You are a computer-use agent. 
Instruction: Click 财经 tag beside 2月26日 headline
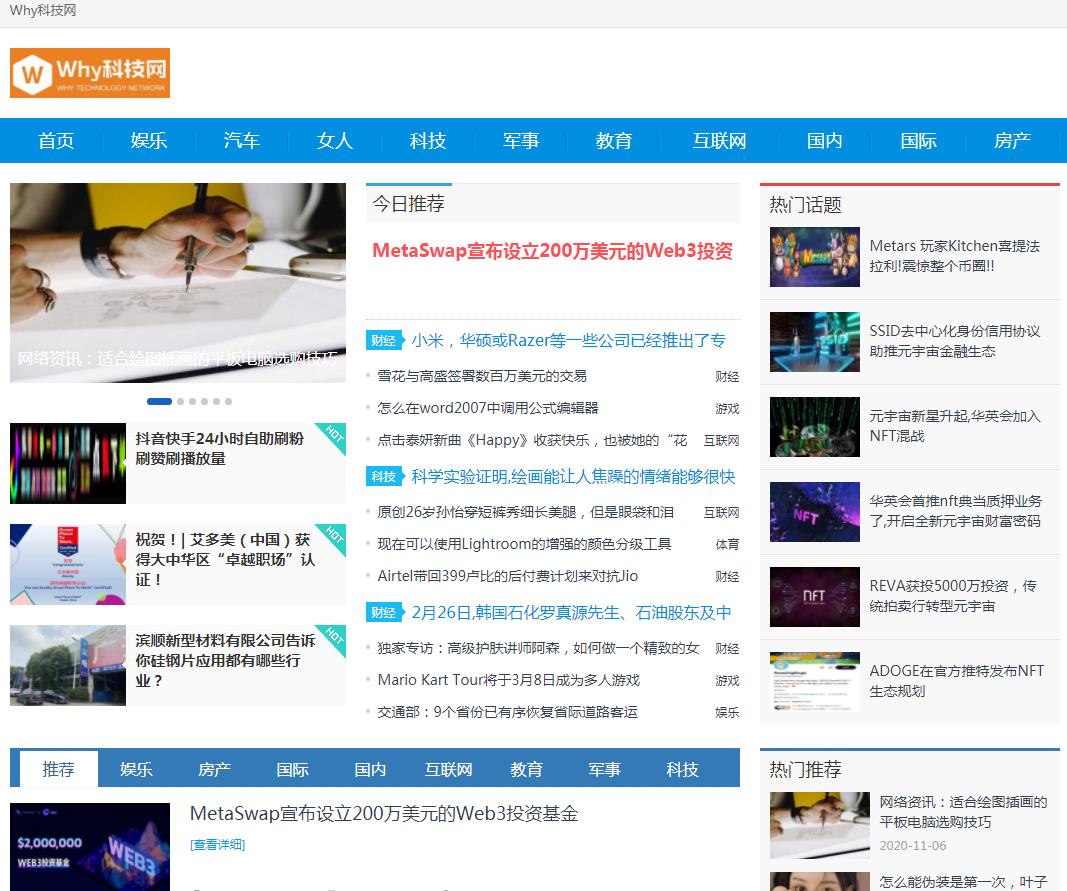pos(384,613)
